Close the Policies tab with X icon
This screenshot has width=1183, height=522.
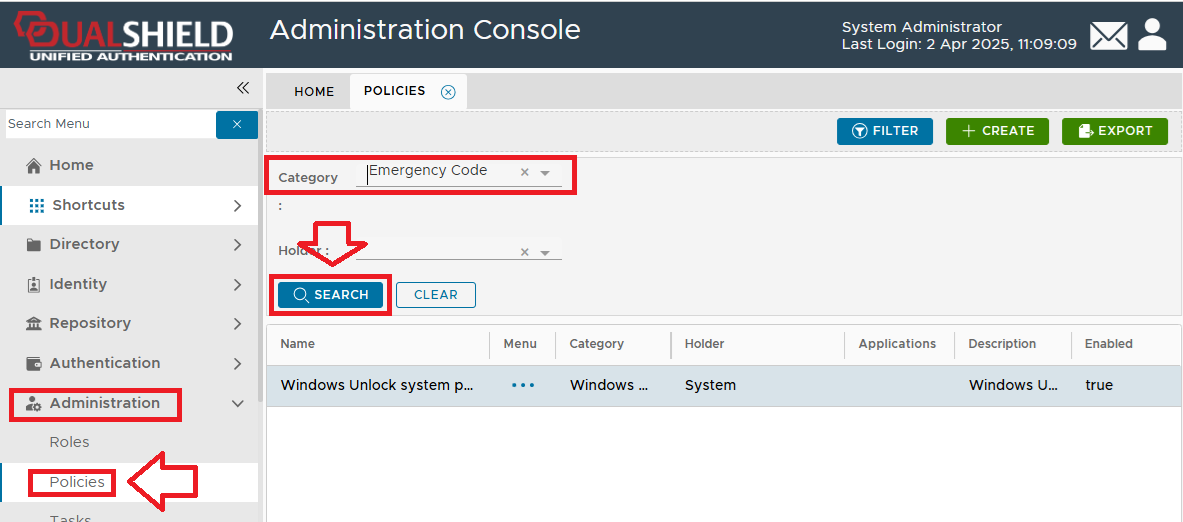pos(448,92)
